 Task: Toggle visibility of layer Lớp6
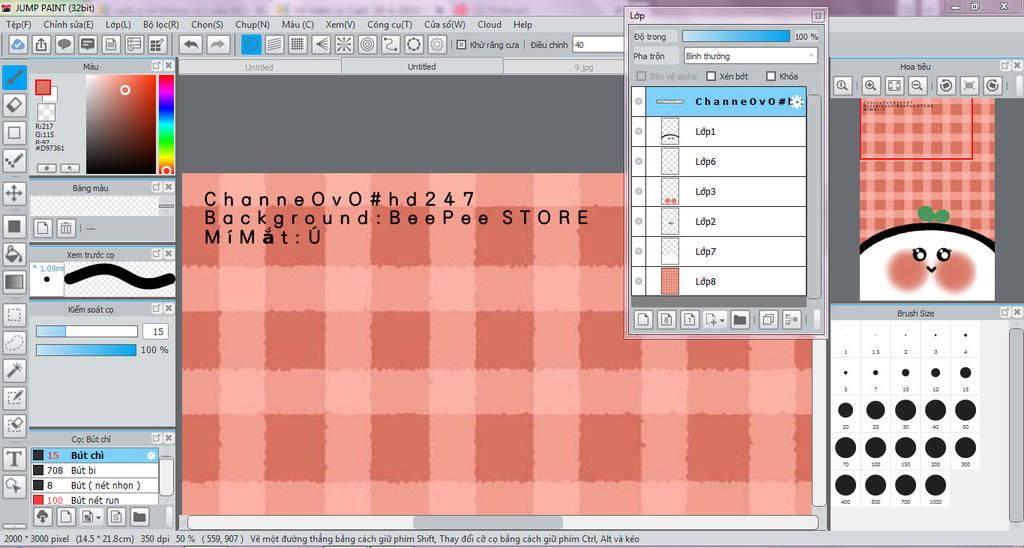tap(639, 161)
